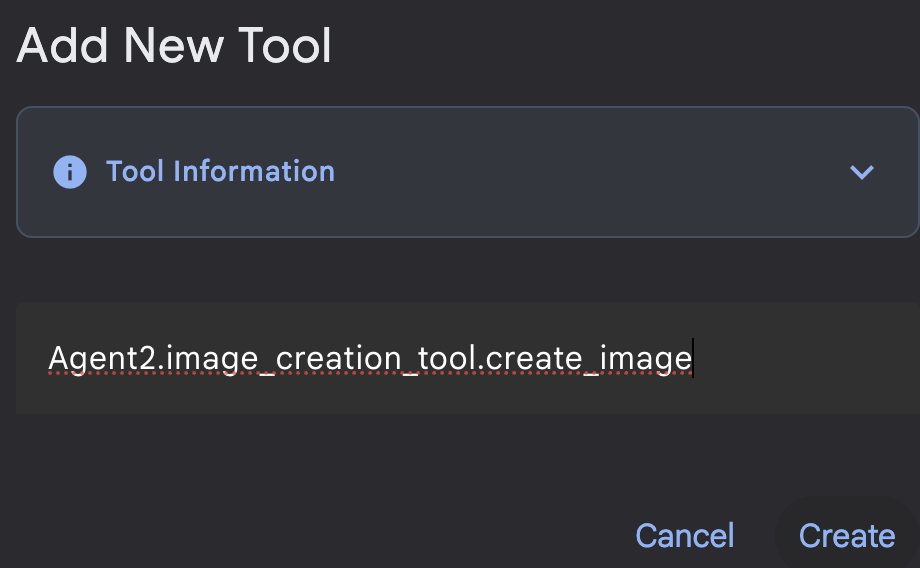920x568 pixels.
Task: Click the red-underlined text in the field
Action: pyautogui.click(x=370, y=358)
